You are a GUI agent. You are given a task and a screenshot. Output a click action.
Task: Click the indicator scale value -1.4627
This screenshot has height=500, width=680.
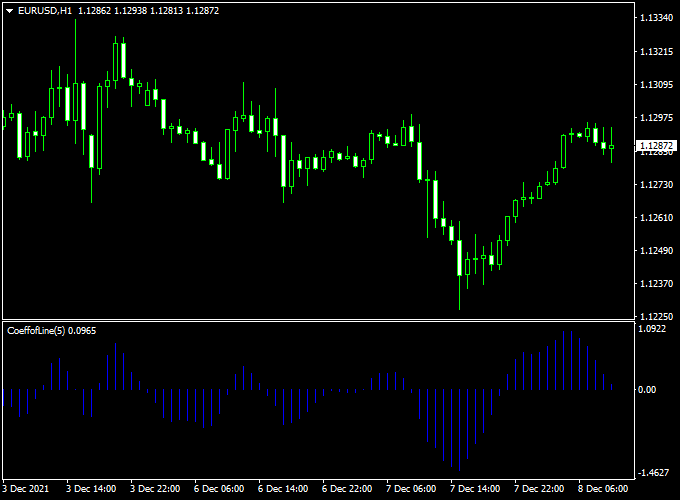click(654, 473)
